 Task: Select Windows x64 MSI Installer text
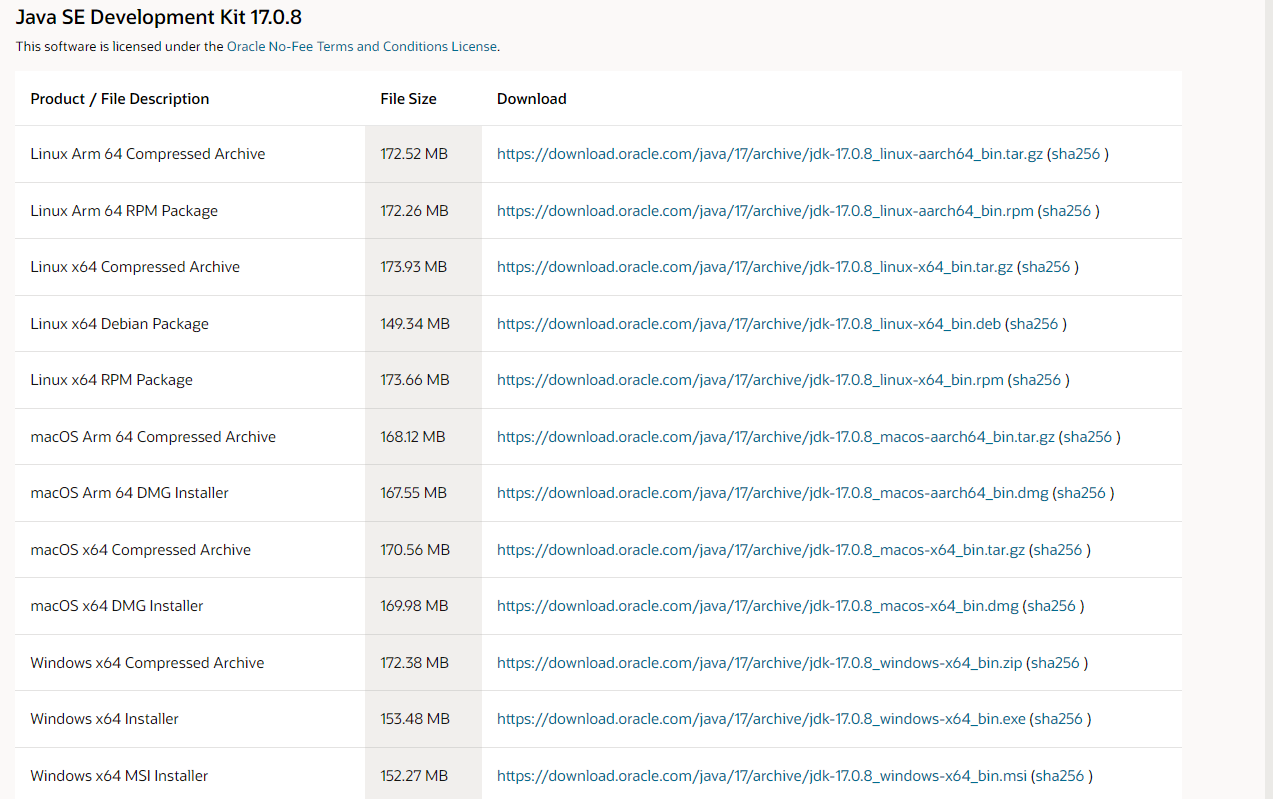120,776
